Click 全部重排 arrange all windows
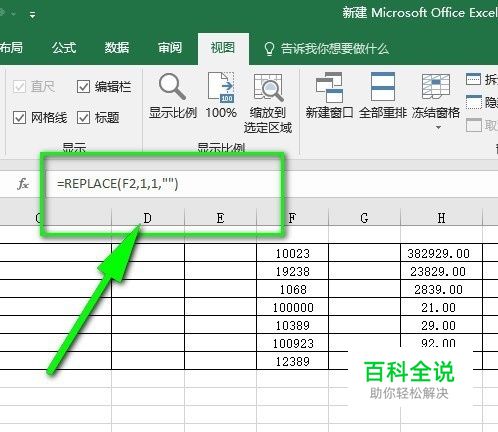This screenshot has height=432, width=498. (x=383, y=96)
